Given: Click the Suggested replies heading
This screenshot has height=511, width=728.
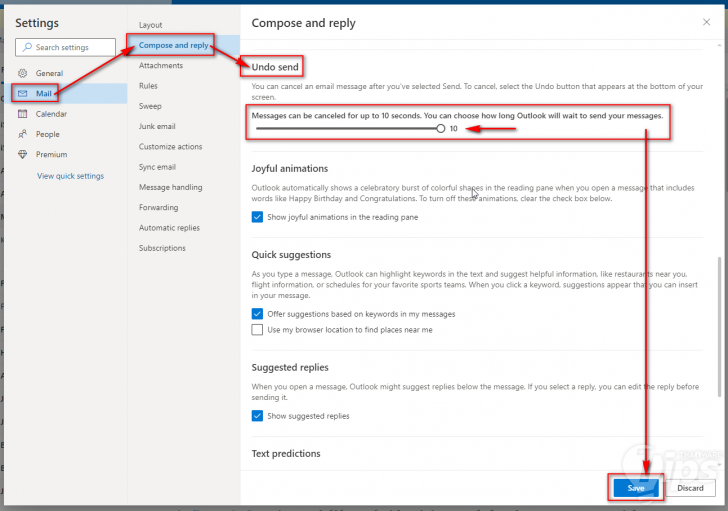Looking at the screenshot, I should (290, 368).
